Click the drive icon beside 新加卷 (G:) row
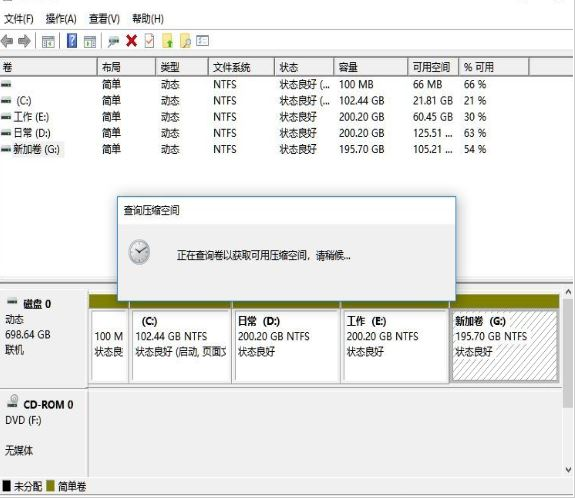 click(6, 149)
